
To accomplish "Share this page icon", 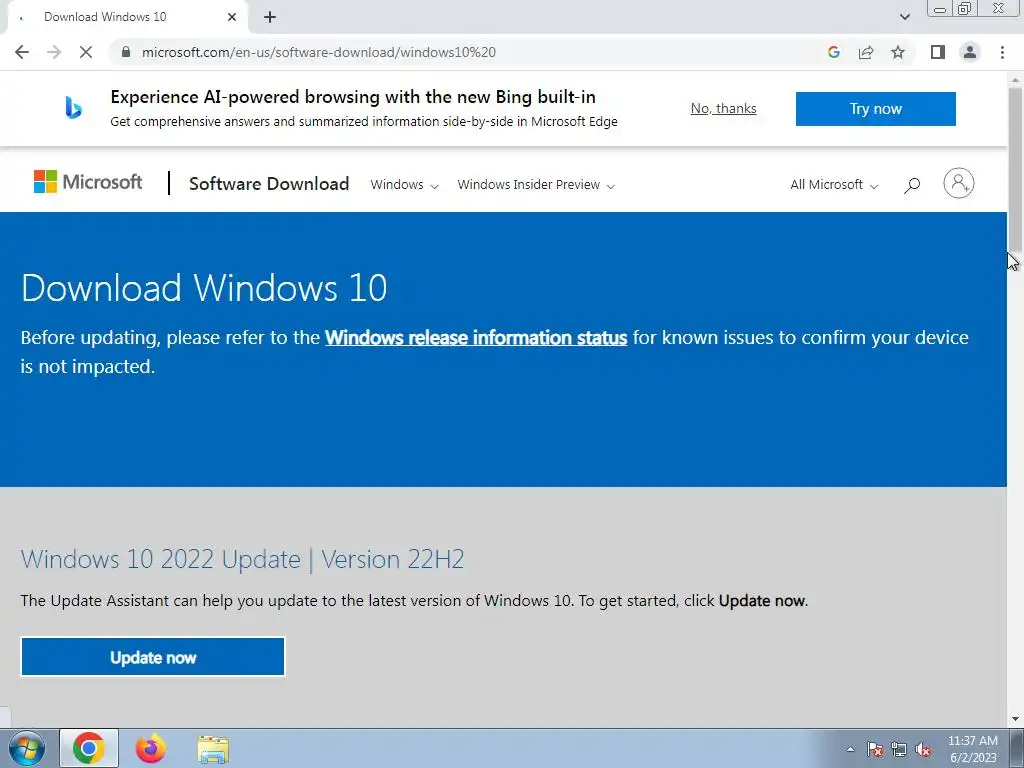I will point(866,52).
